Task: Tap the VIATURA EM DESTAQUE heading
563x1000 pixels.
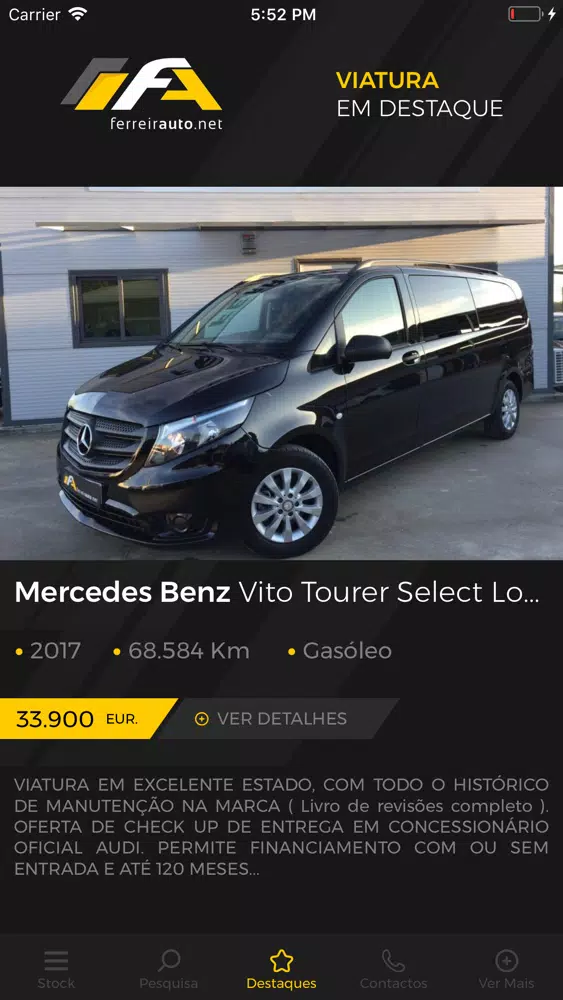Action: pos(420,94)
